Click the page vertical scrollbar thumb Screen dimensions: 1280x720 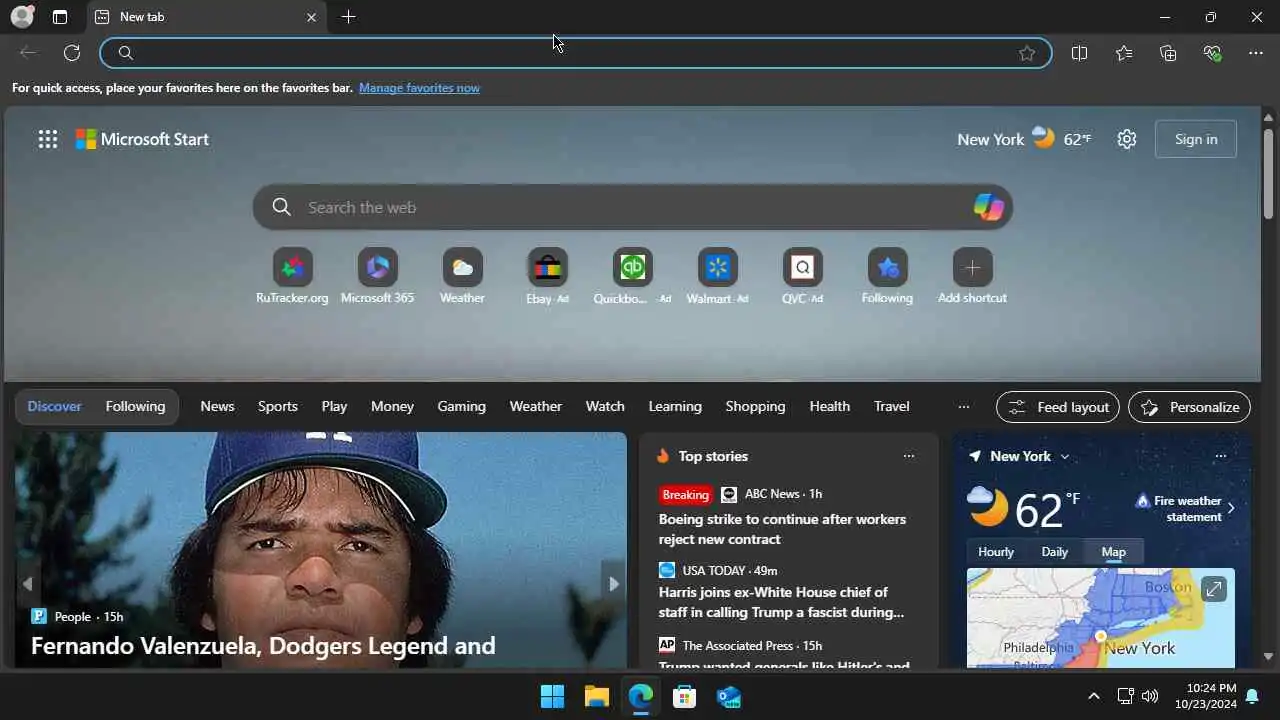coord(1268,173)
